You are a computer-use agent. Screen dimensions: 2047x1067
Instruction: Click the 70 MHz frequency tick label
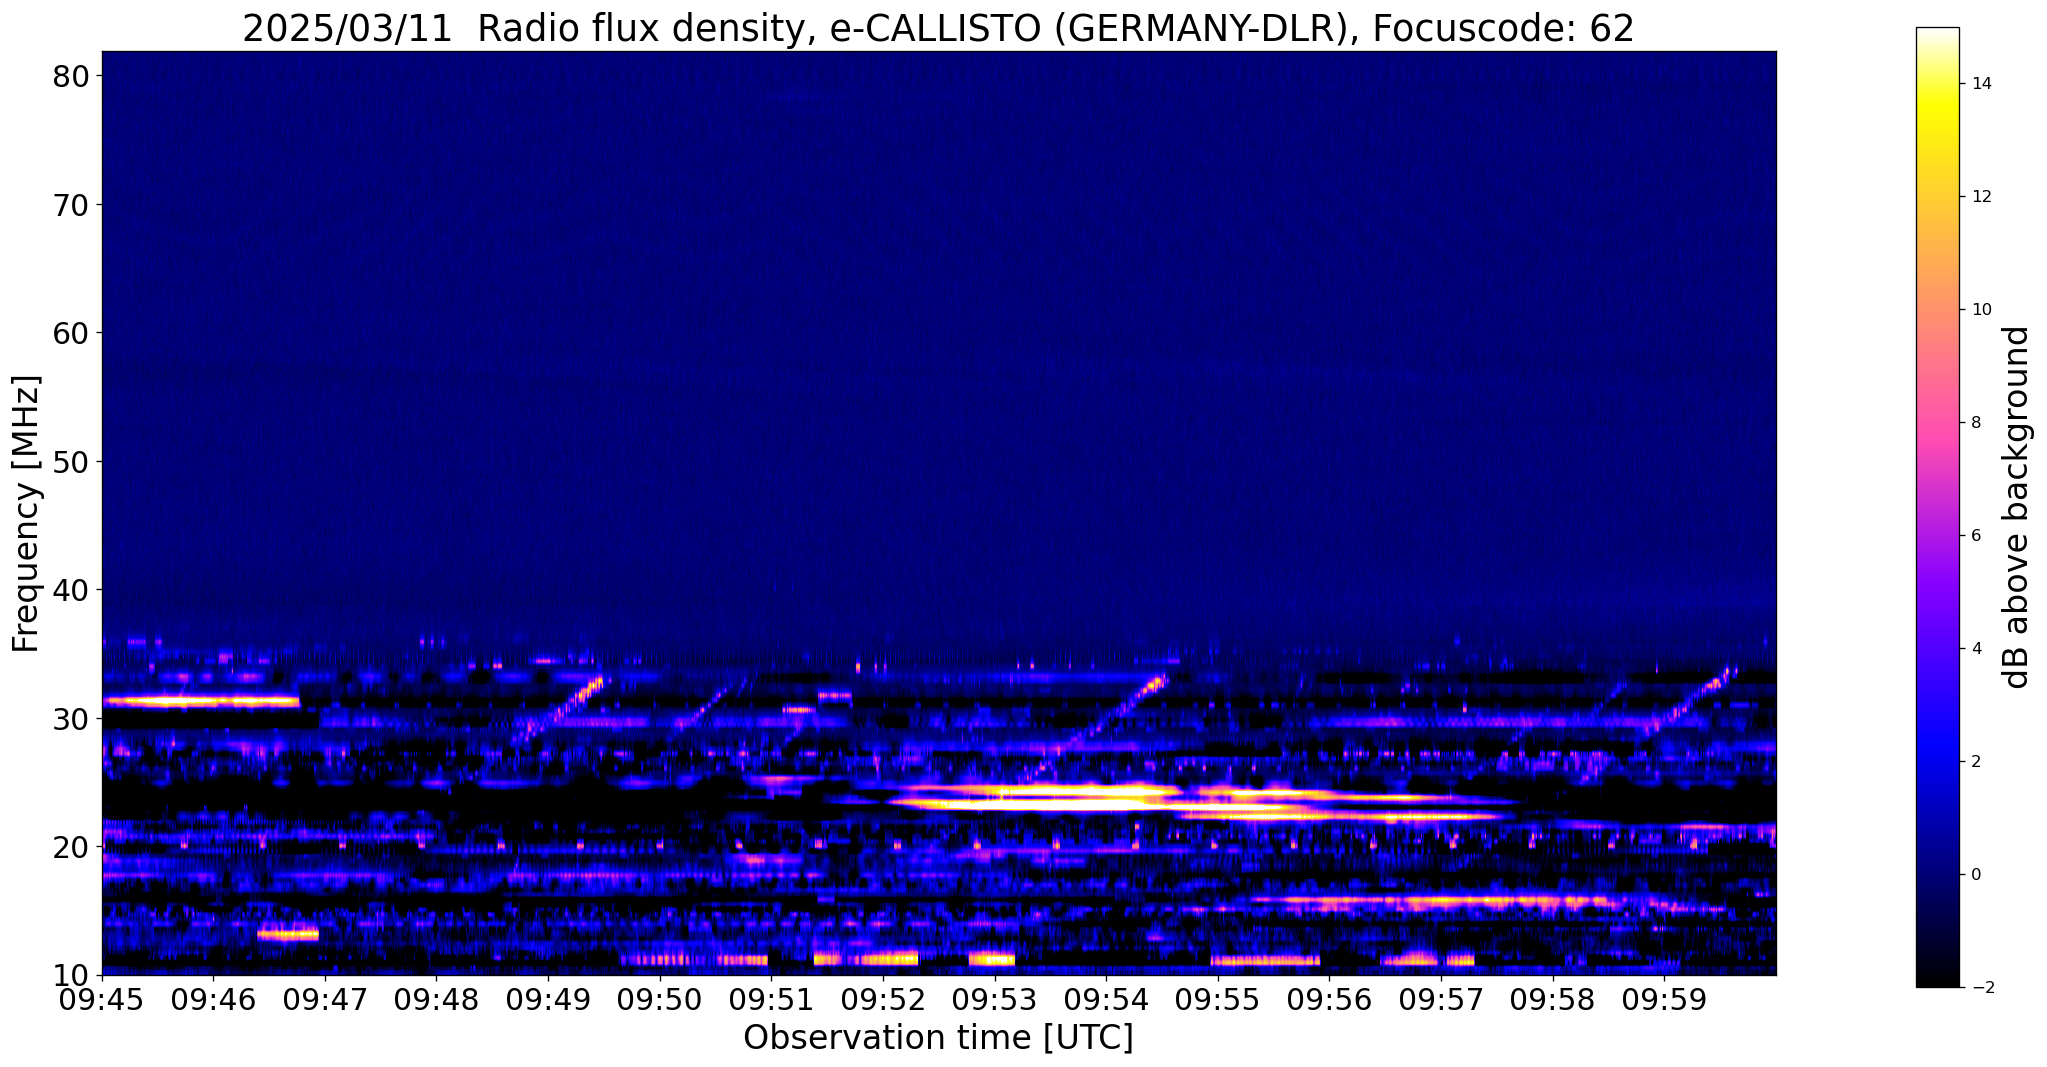(71, 205)
